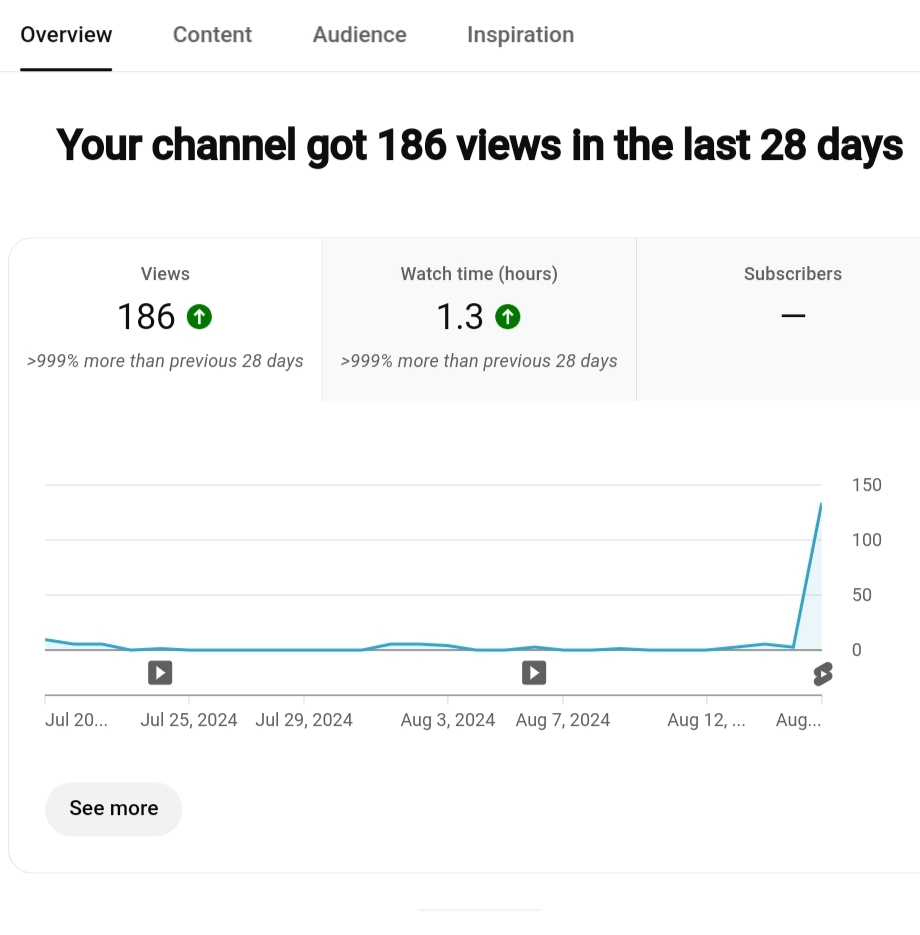Click the Aug 12 axis label
This screenshot has width=920, height=935.
click(x=706, y=720)
